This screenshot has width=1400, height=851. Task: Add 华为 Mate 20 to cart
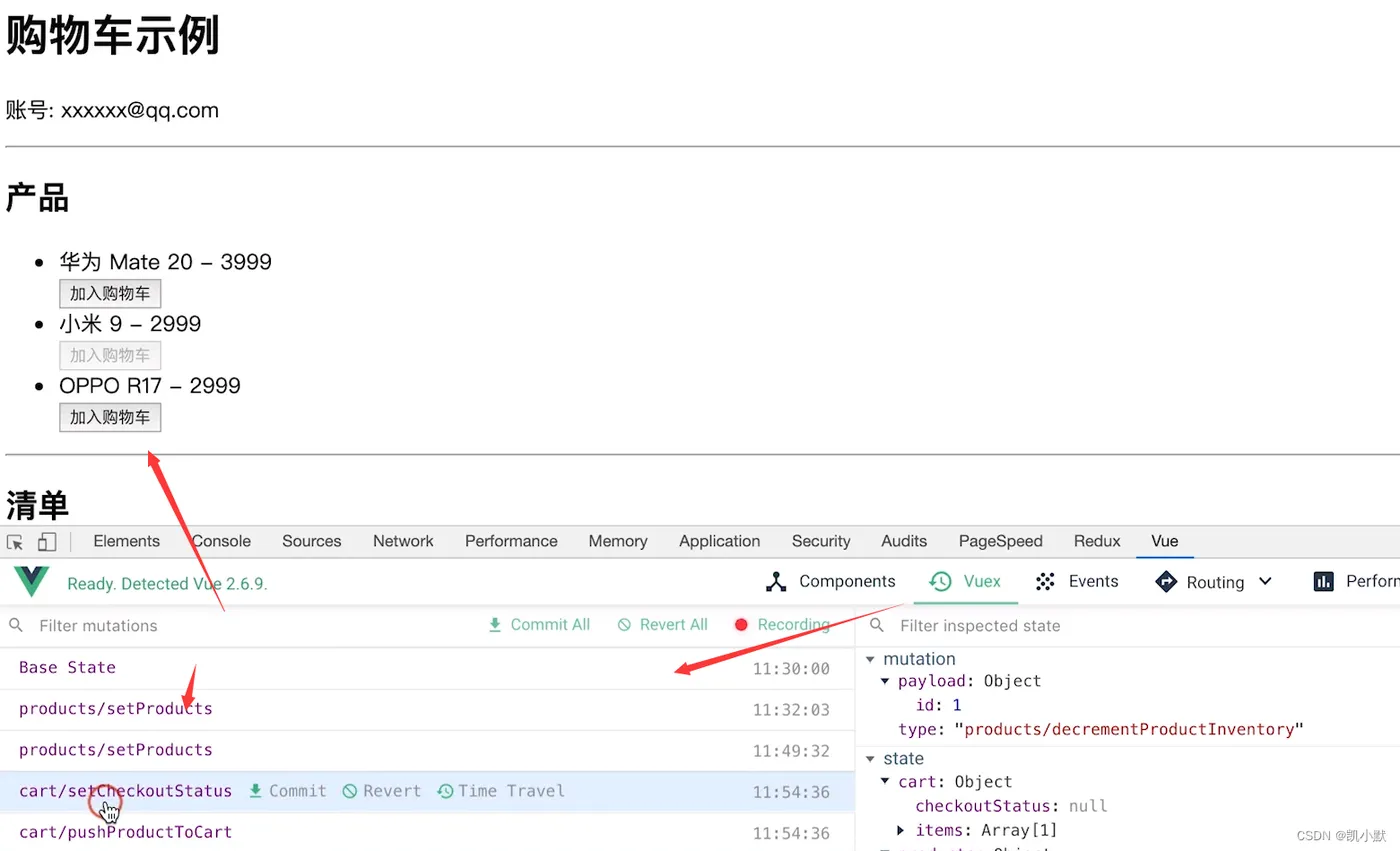click(110, 294)
